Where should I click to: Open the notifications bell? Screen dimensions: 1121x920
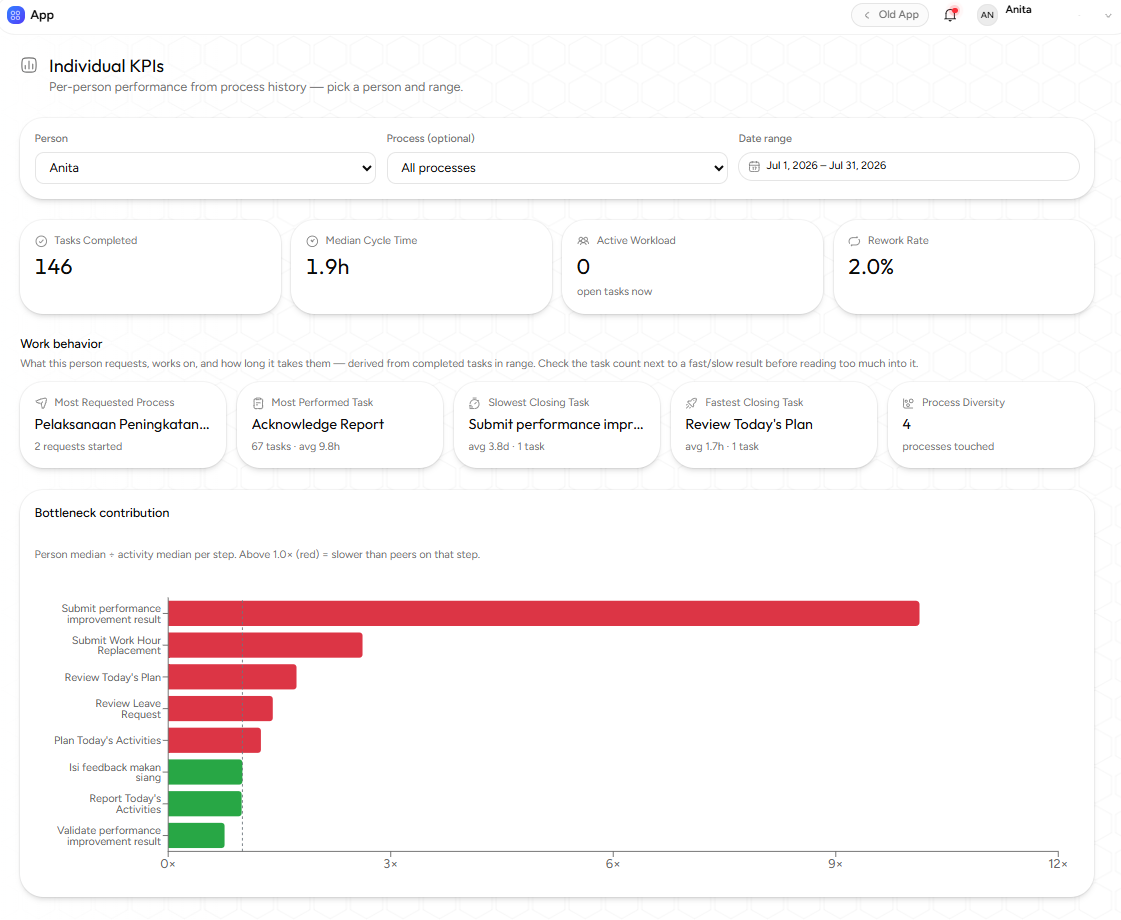click(x=950, y=15)
